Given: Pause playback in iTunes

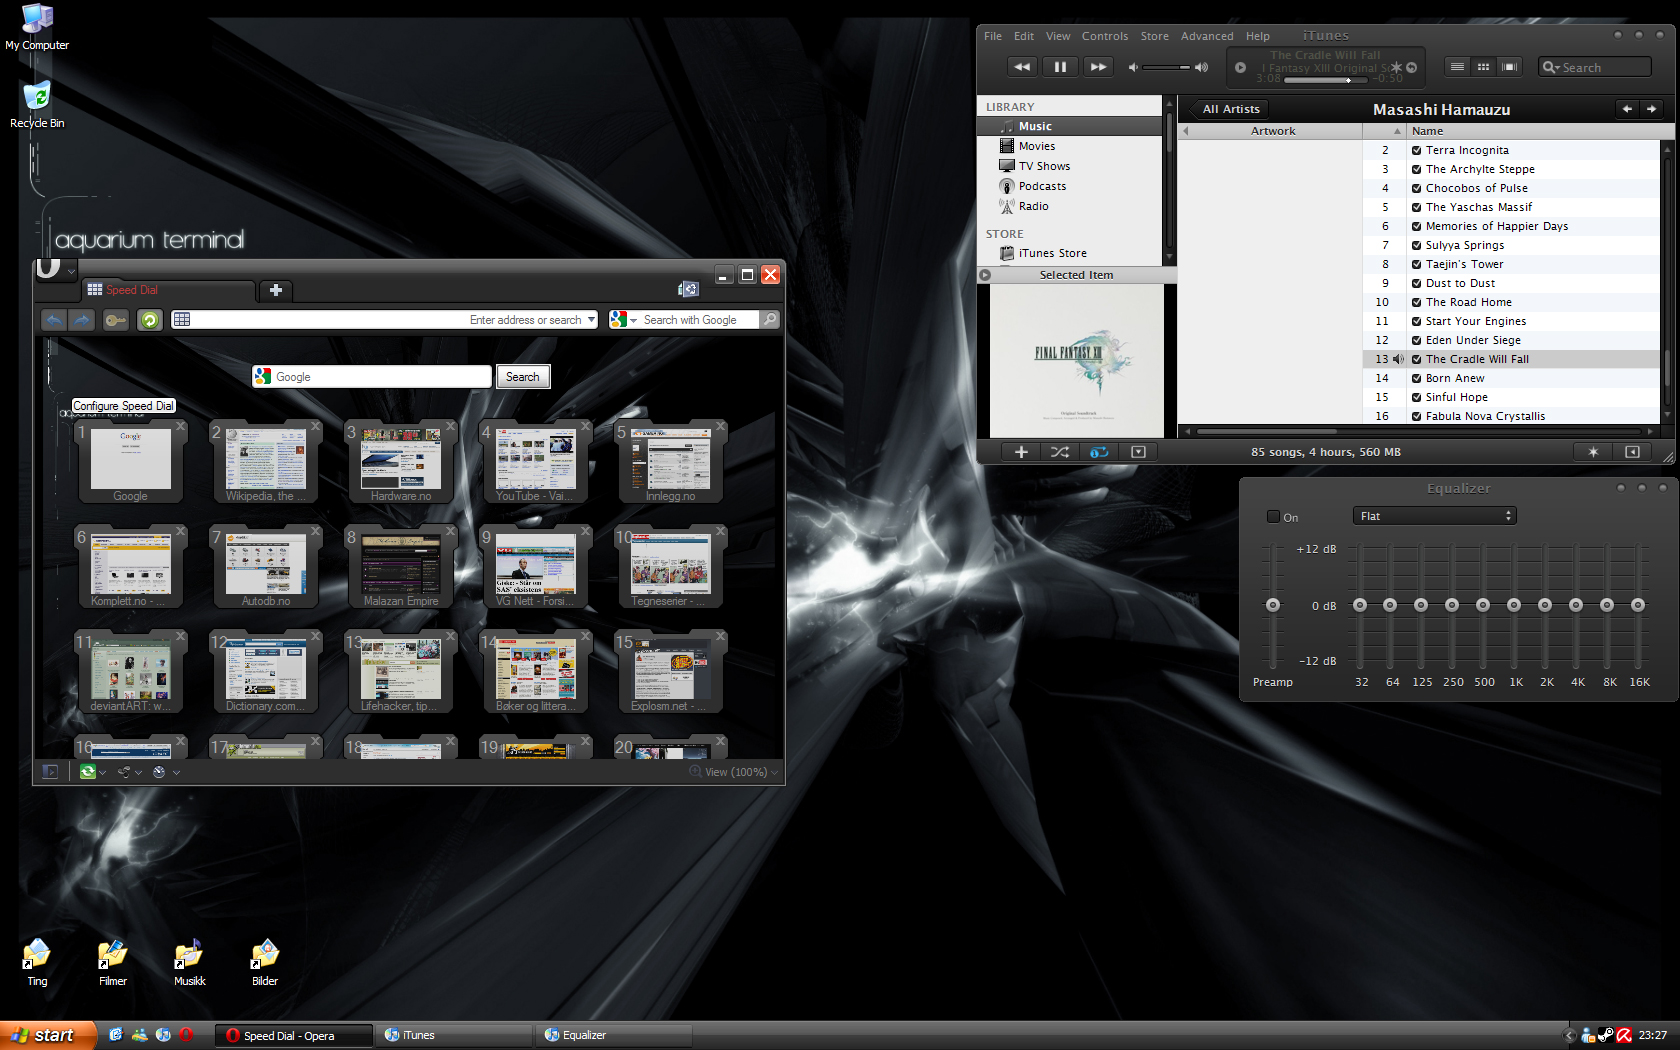Looking at the screenshot, I should (1060, 67).
